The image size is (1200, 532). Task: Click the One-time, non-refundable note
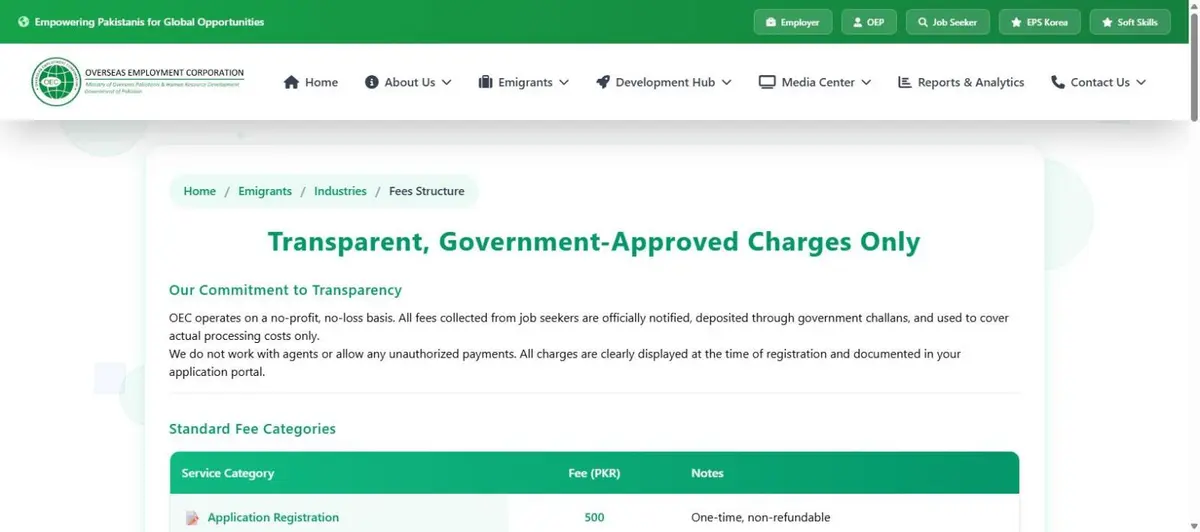pos(761,518)
